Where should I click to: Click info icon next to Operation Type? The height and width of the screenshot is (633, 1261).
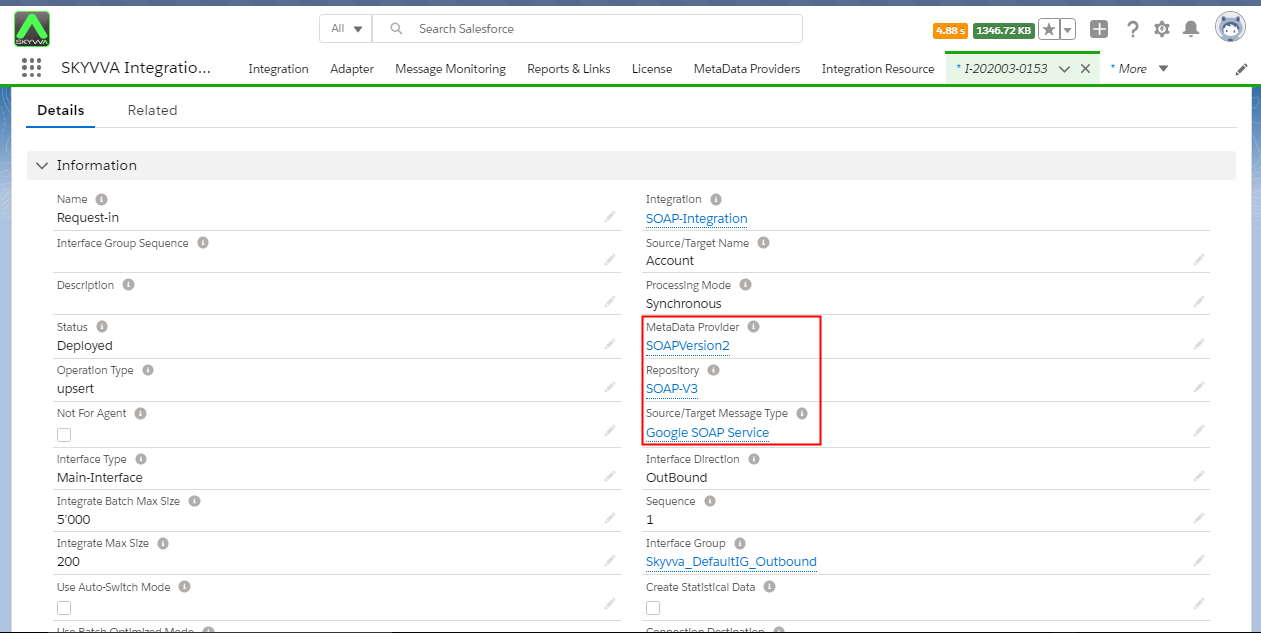point(148,370)
